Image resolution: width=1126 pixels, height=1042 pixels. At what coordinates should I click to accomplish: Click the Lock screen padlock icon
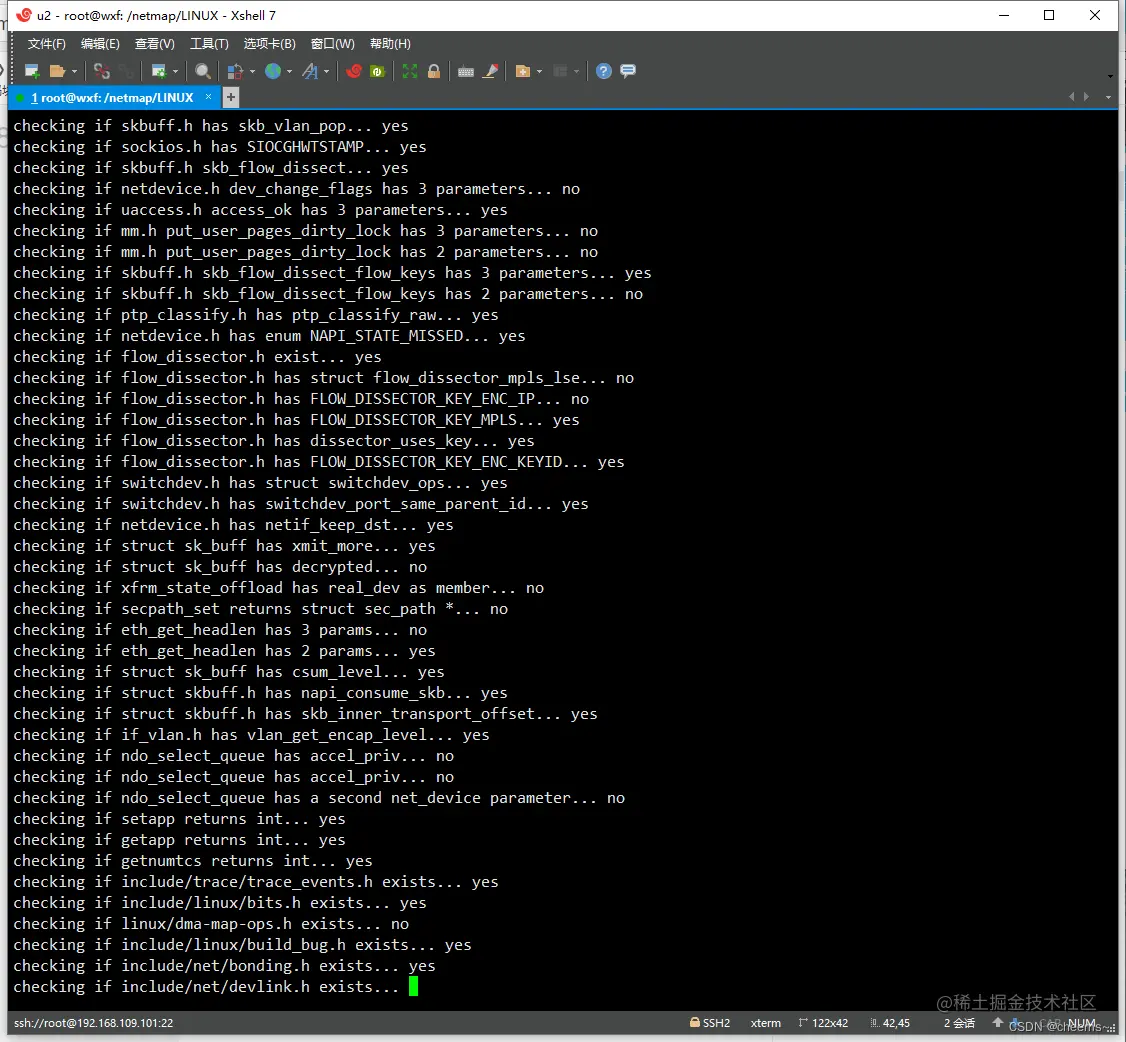[x=434, y=71]
